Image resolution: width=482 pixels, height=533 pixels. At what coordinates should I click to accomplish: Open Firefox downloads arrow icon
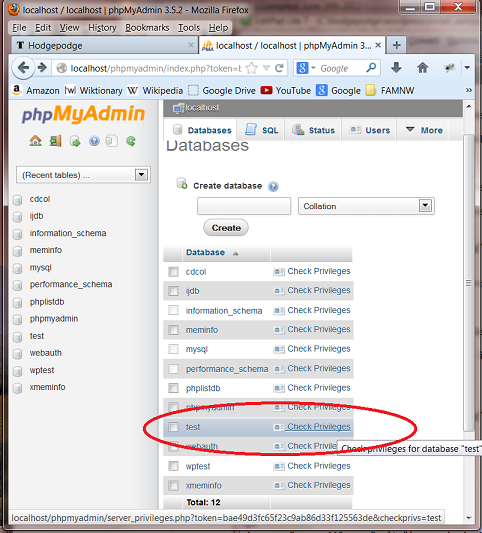(396, 68)
